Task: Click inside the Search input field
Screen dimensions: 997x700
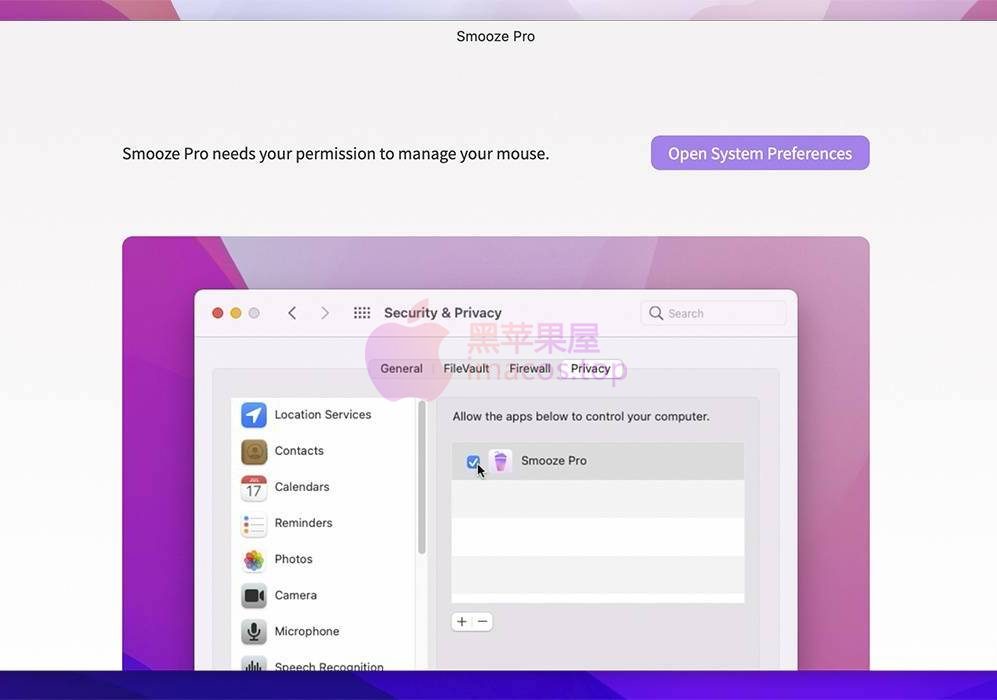Action: point(714,313)
